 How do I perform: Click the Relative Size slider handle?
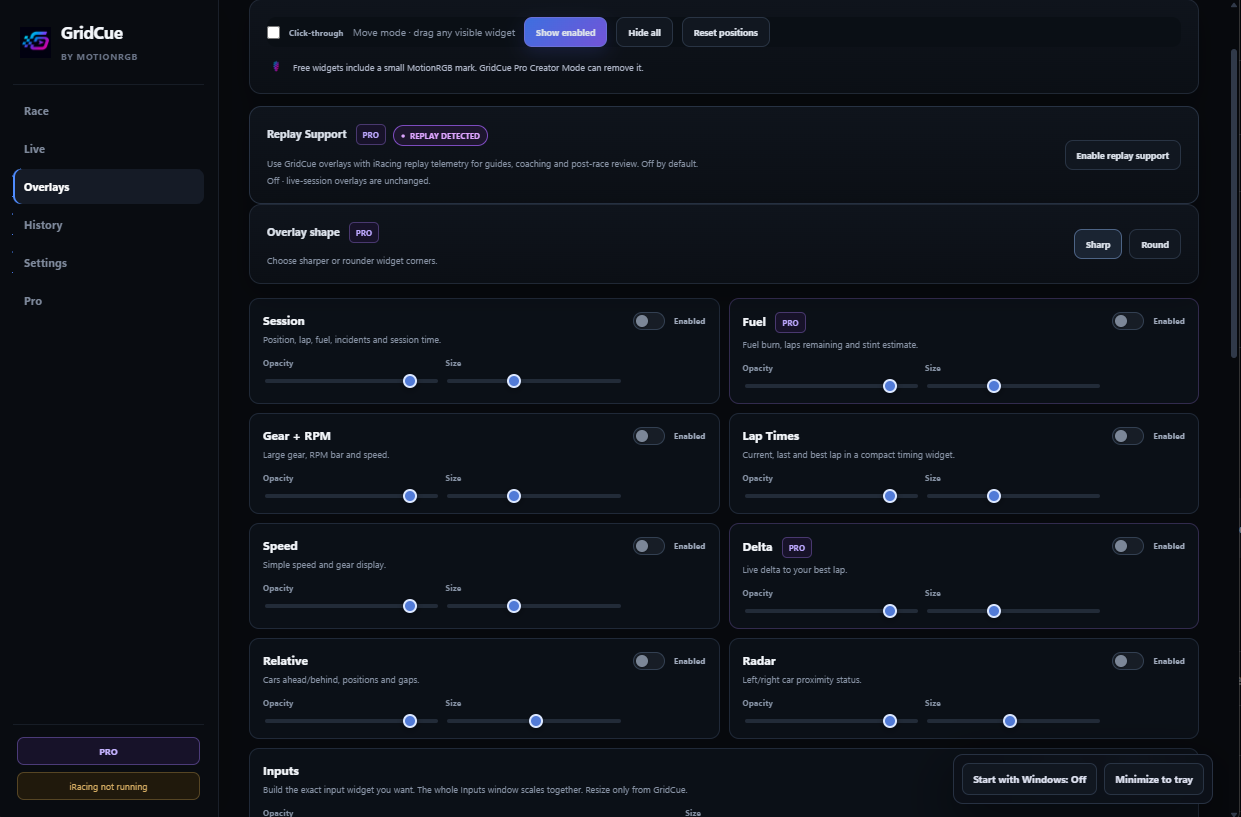(536, 721)
